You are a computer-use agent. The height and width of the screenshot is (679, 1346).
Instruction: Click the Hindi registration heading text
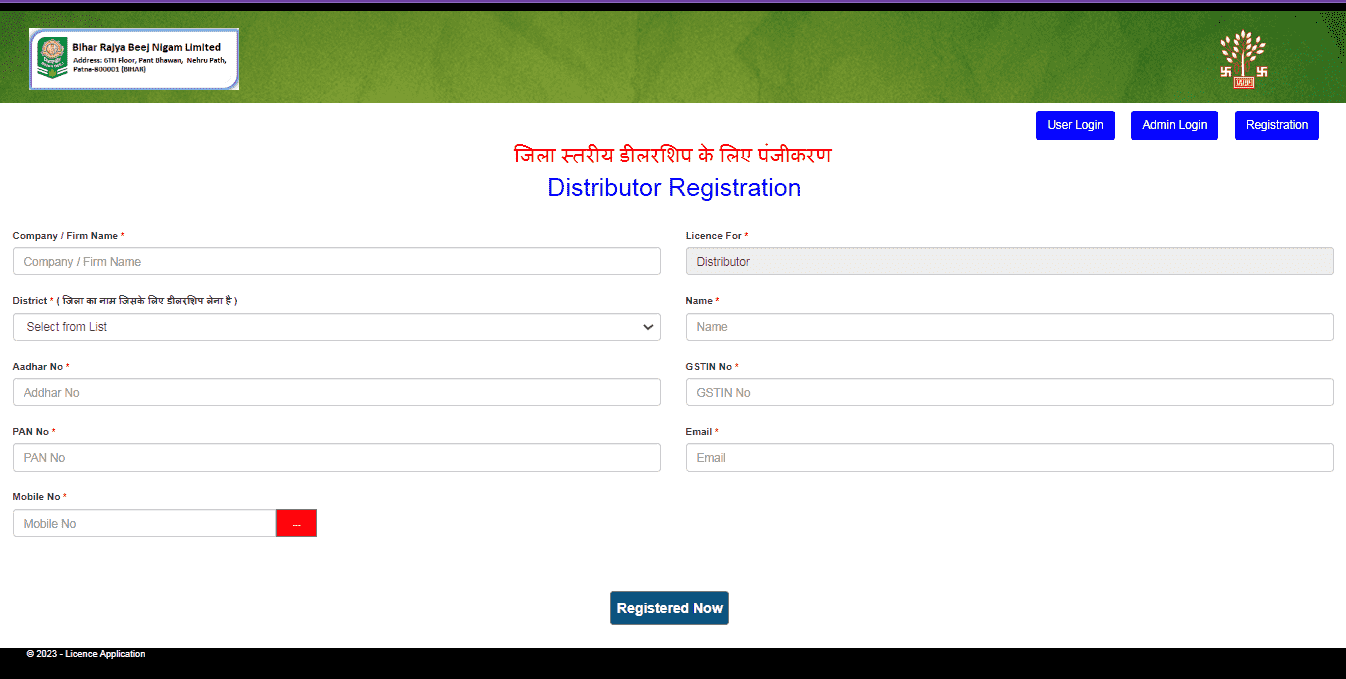click(x=673, y=155)
